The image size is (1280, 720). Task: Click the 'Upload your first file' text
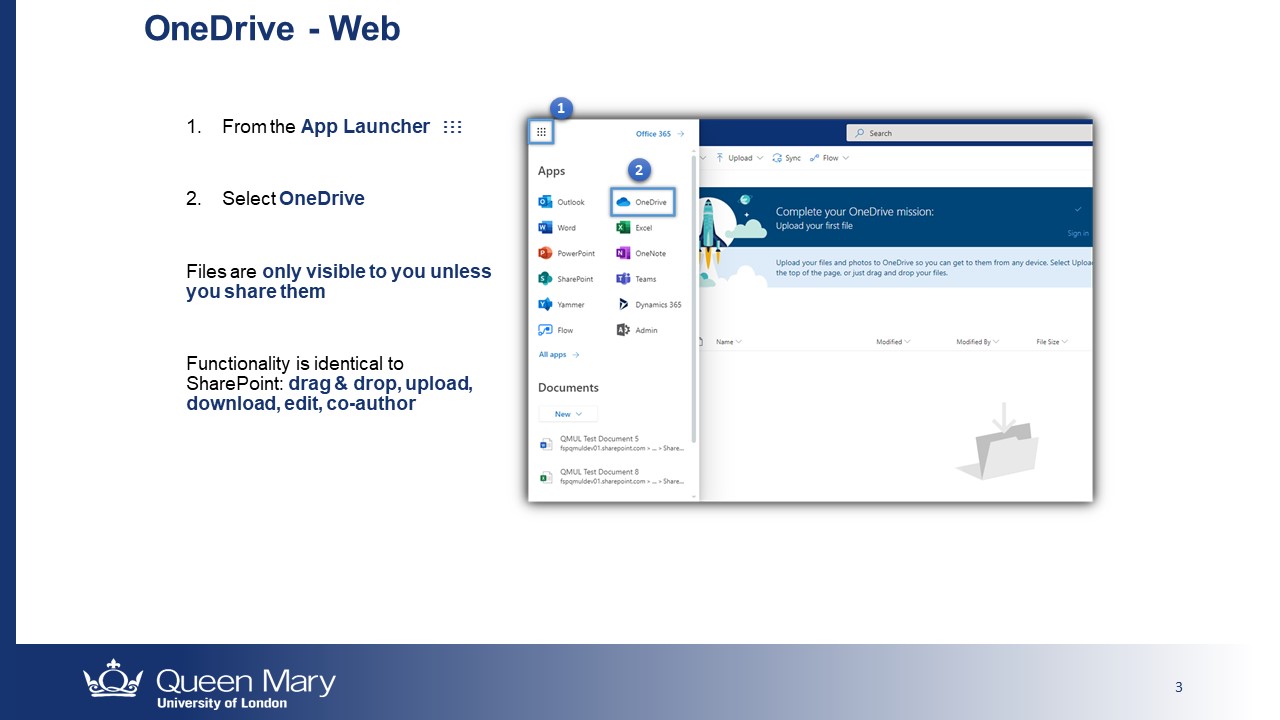point(814,226)
